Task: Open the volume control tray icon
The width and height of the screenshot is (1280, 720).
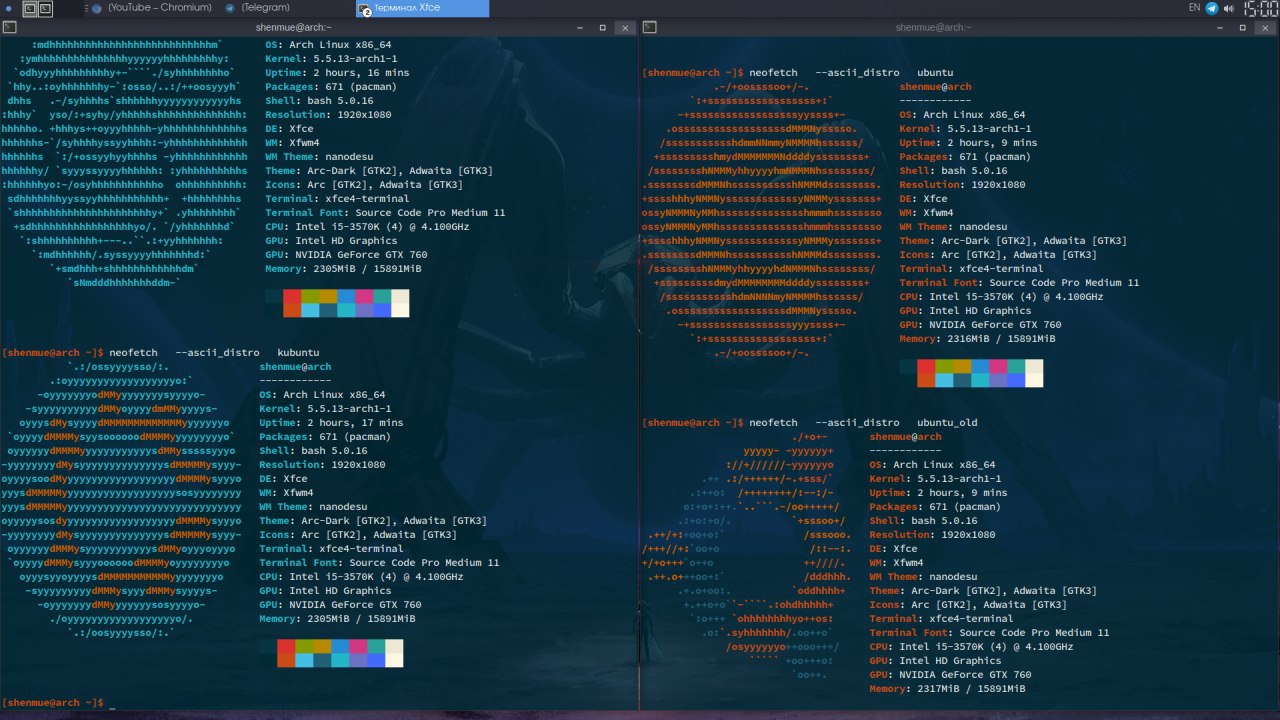Action: click(x=1228, y=8)
